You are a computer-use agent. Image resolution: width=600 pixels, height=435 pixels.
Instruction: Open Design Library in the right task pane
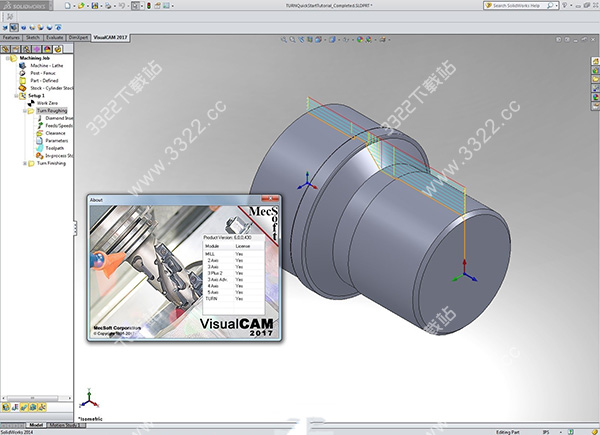595,70
